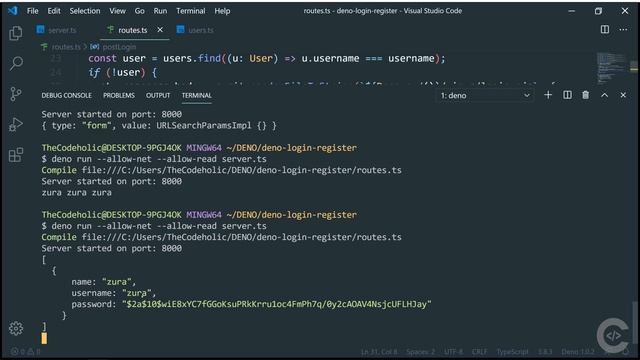Open Source Control view
This screenshot has width=640, height=360.
click(16, 94)
